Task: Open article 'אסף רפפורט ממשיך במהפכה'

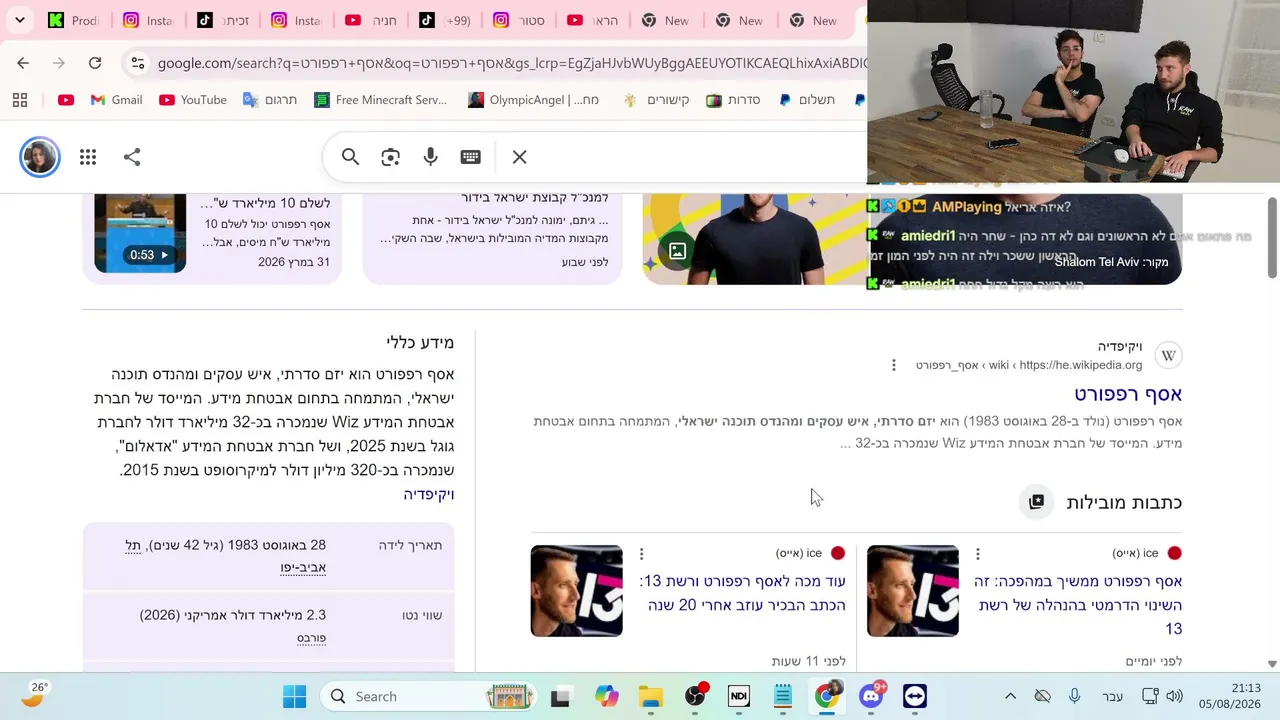Action: (x=1078, y=605)
